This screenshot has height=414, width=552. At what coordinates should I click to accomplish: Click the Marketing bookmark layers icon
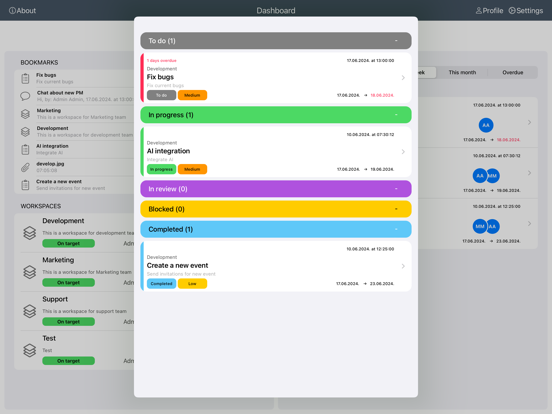coord(25,114)
